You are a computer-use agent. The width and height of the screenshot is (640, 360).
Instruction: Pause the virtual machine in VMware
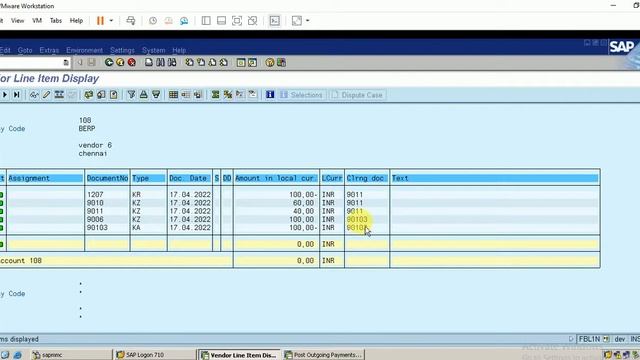point(100,20)
